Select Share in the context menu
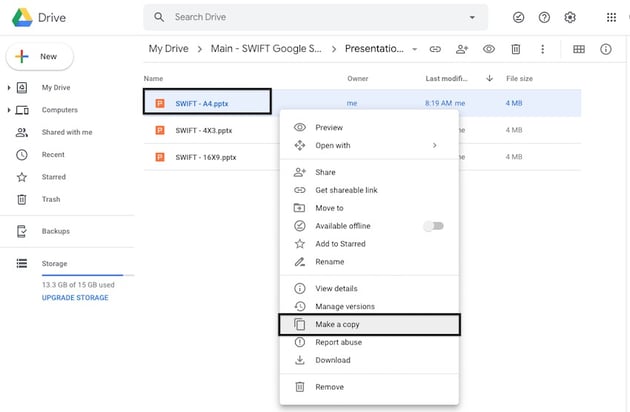Screen dimensions: 630x412 pos(369,172)
